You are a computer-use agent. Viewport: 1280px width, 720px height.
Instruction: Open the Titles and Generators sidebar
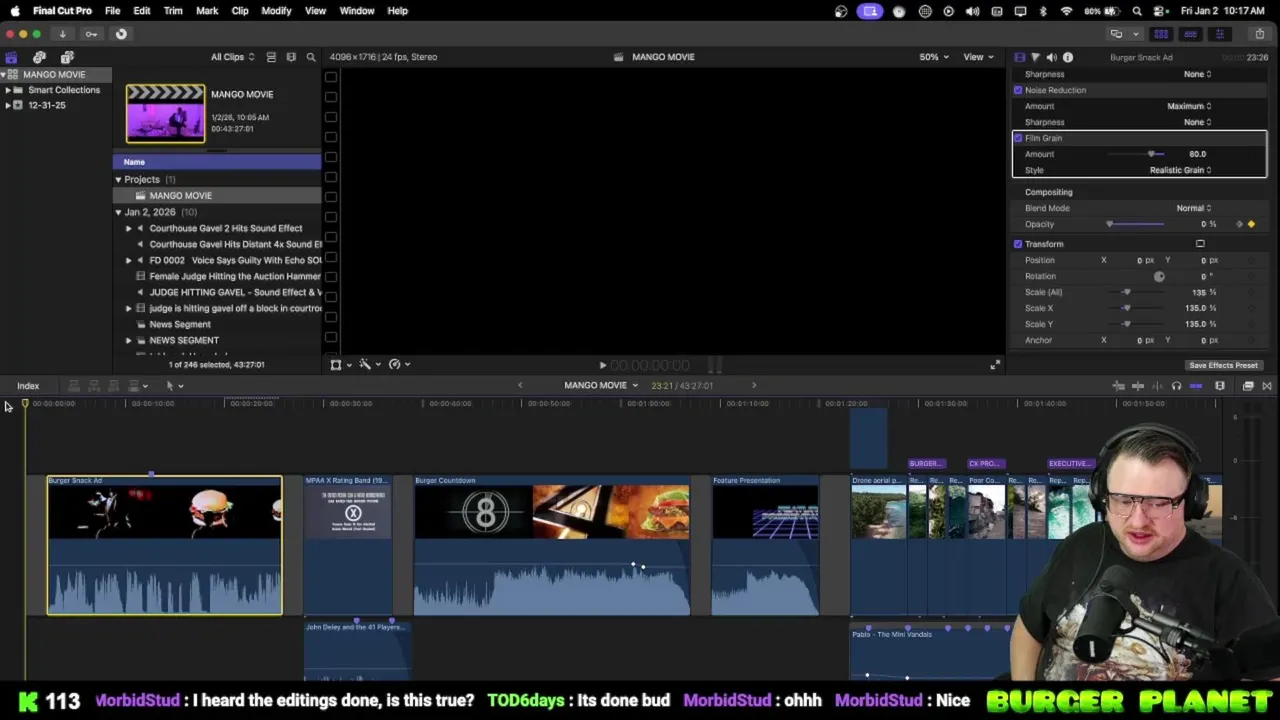pos(67,57)
